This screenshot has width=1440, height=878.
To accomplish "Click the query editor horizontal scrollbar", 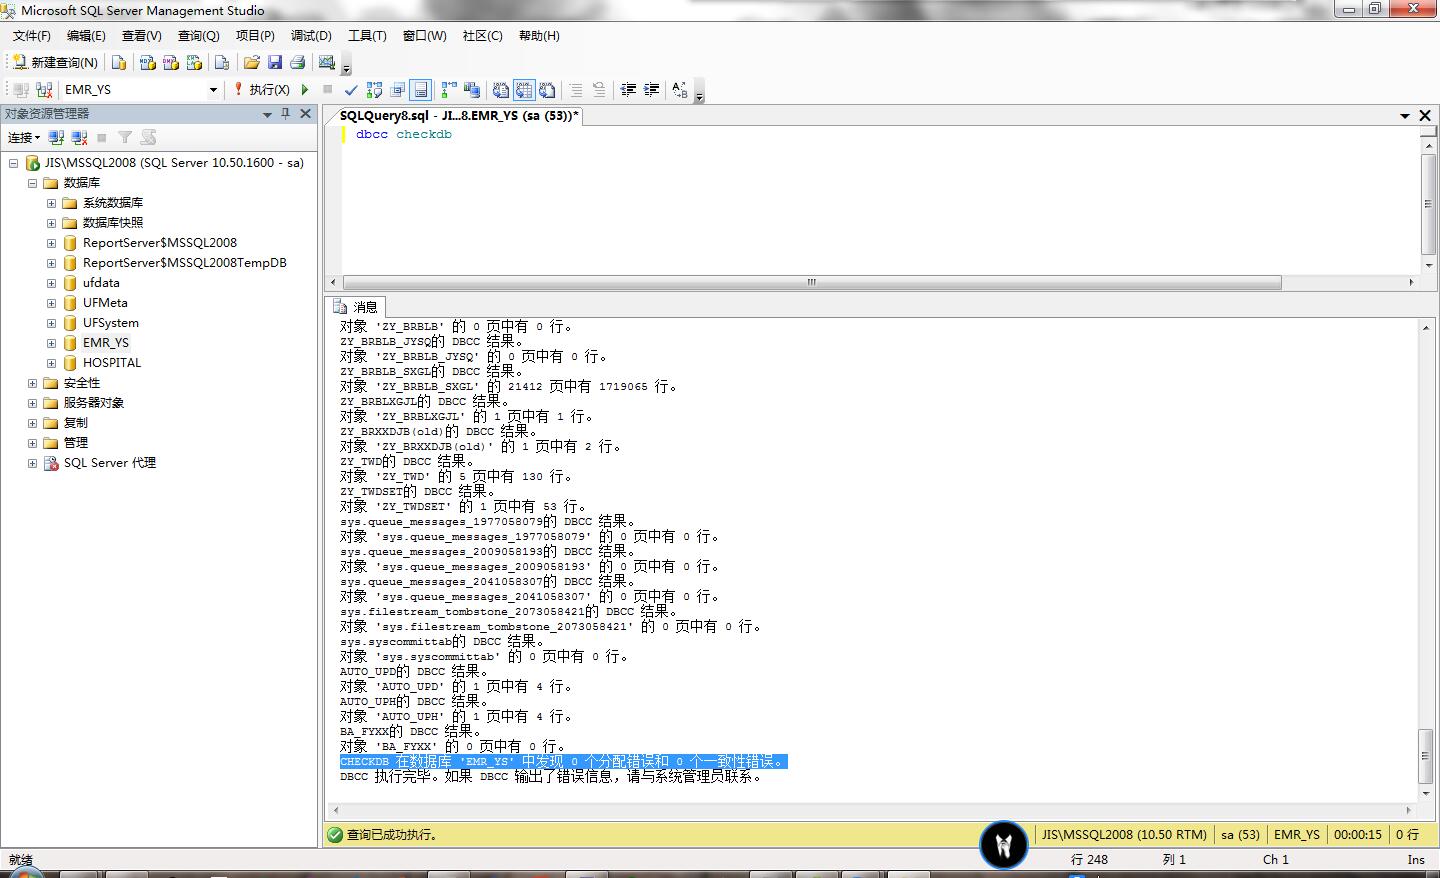I will (x=812, y=282).
